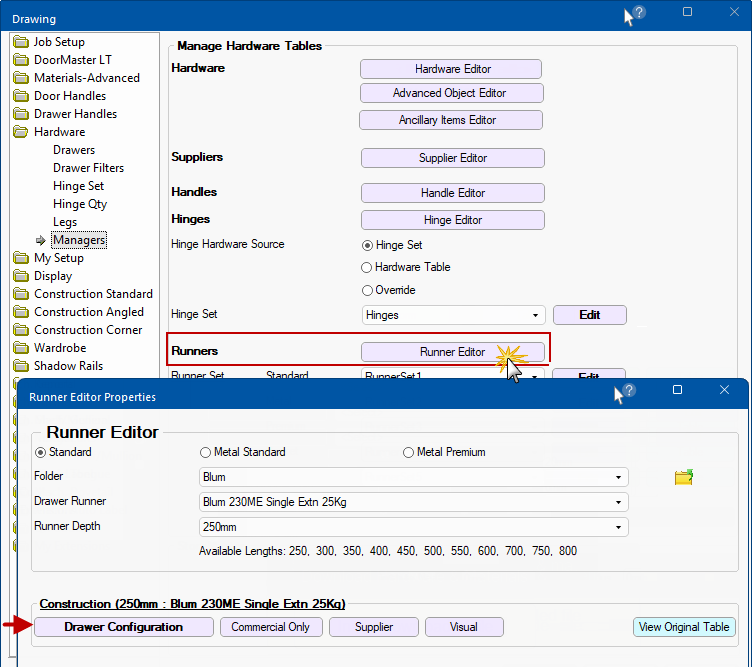Click the yellow folder icon beside Folder dropdown
Screen dimensions: 752x667
[x=683, y=477]
